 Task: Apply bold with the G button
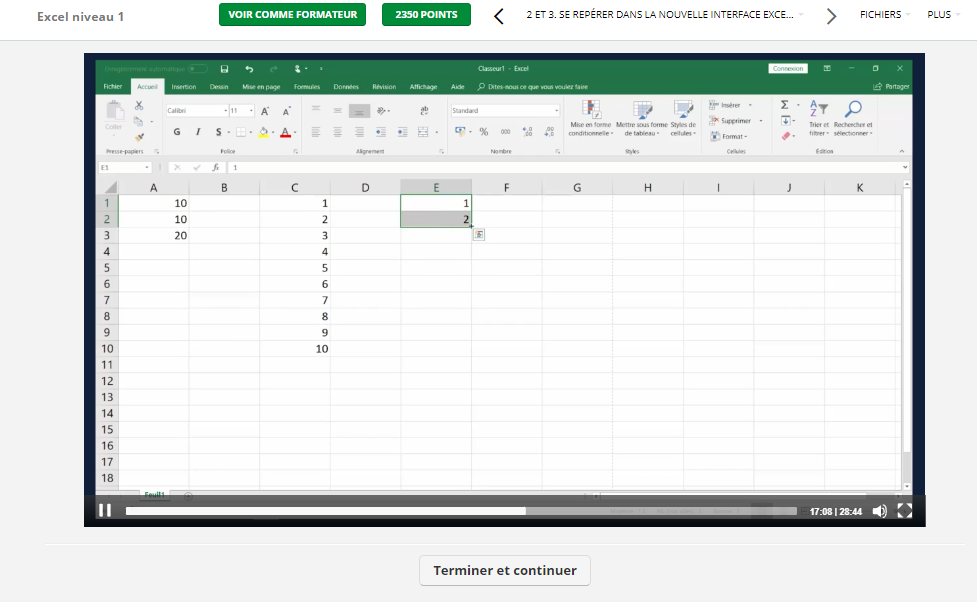tap(177, 131)
